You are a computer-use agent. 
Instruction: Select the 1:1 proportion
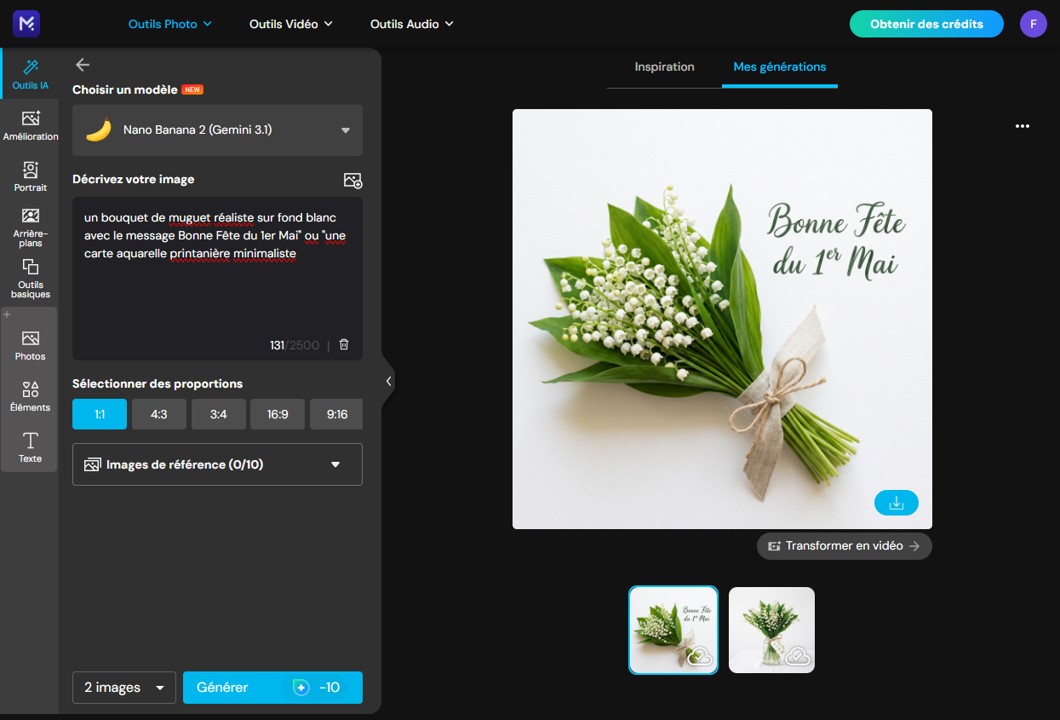99,414
